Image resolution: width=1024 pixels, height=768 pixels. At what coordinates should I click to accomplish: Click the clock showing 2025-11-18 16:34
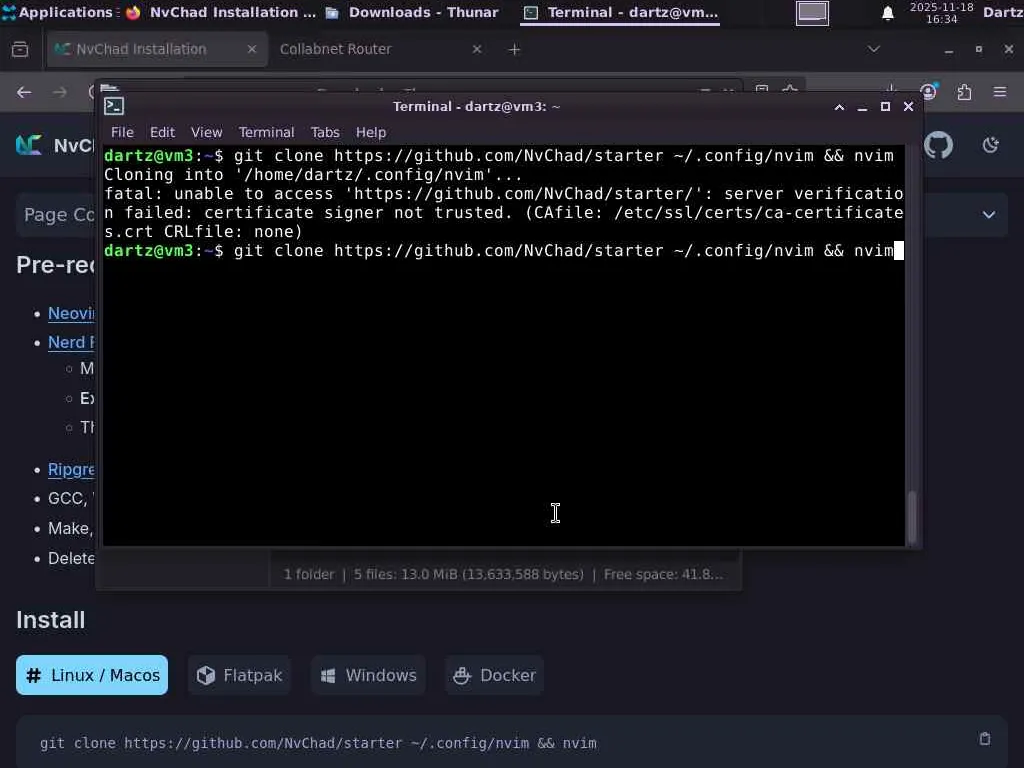[942, 13]
